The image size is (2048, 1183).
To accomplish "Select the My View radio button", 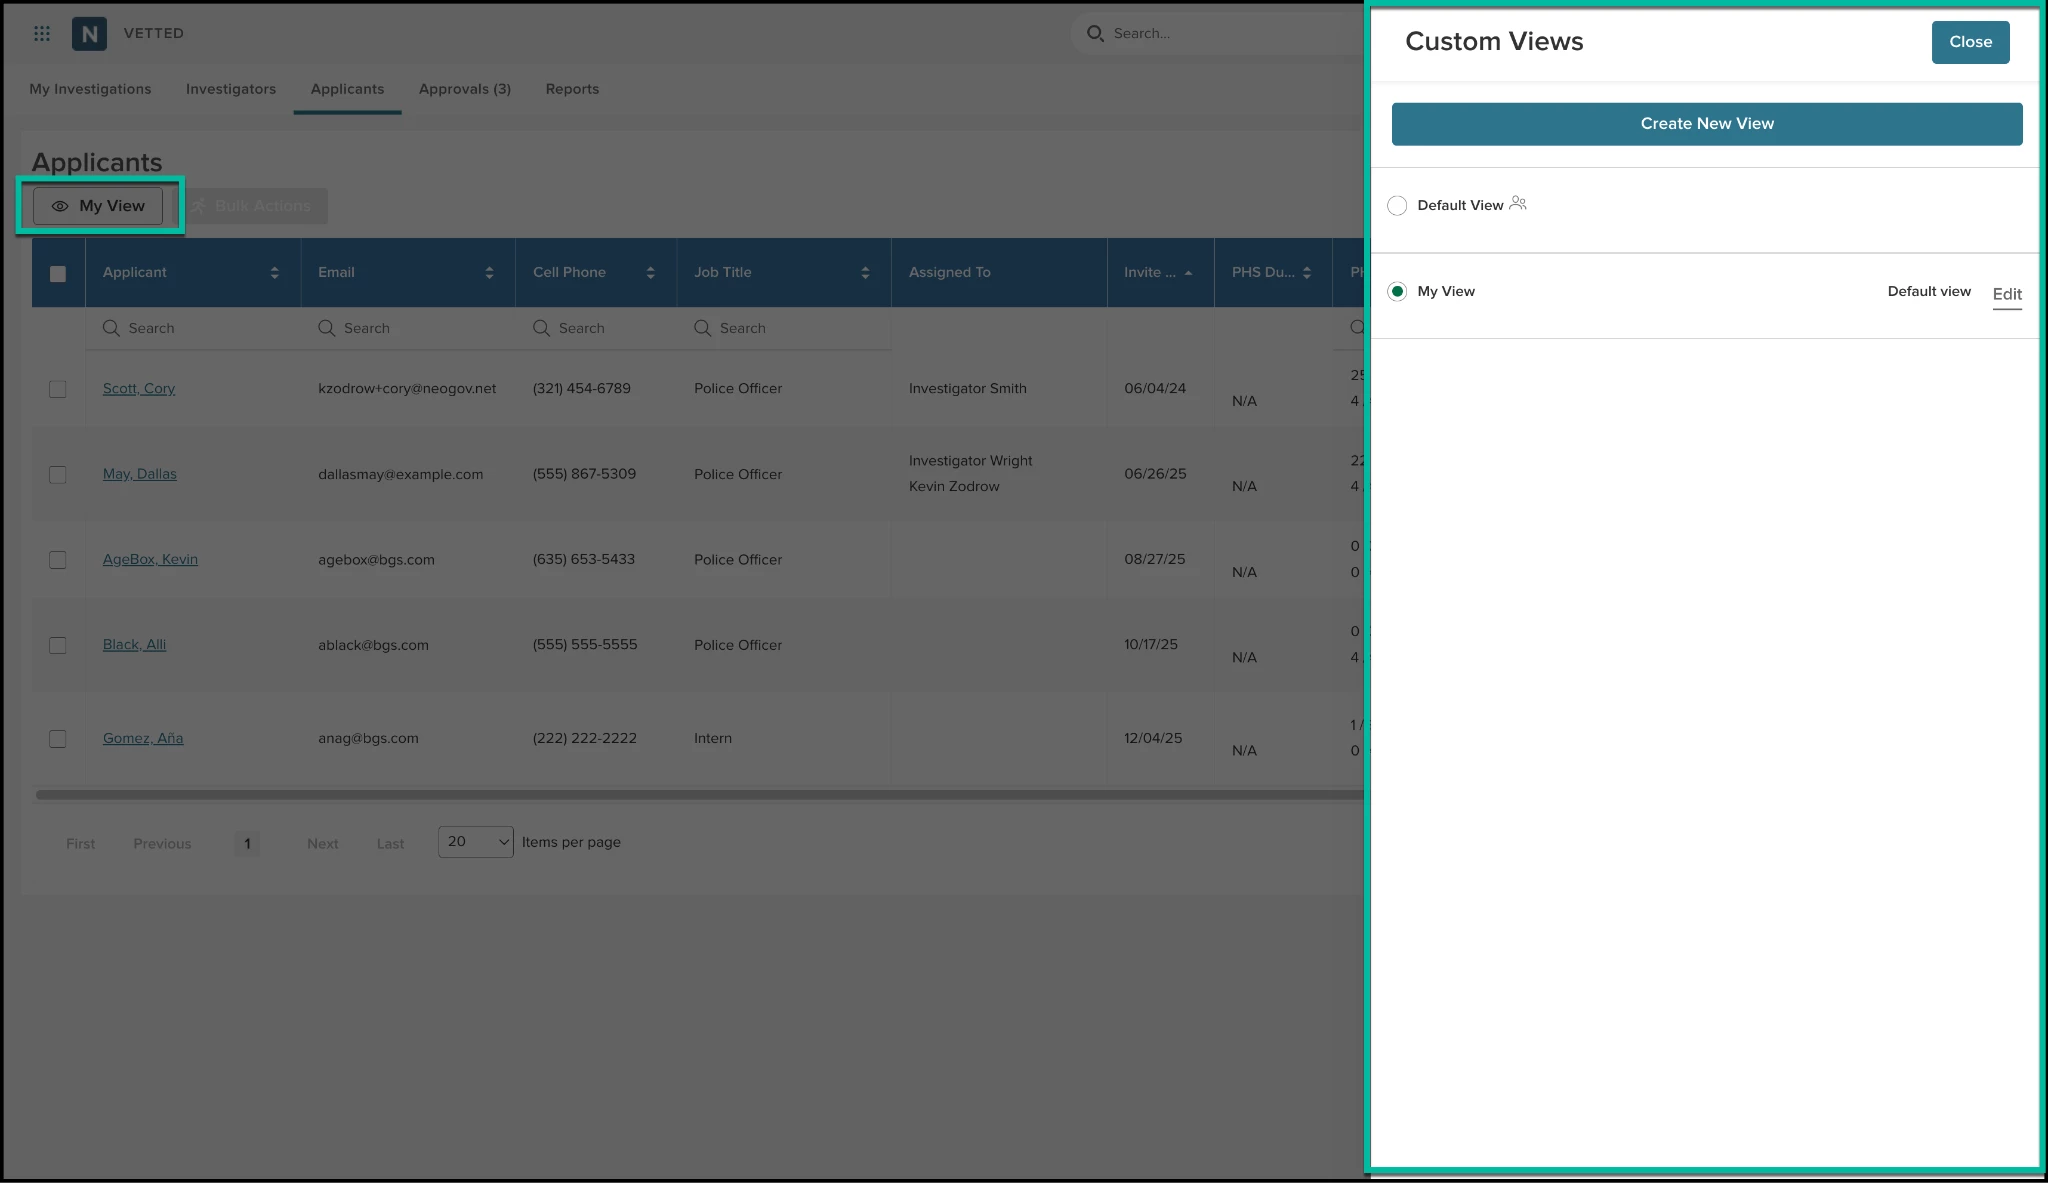I will (x=1397, y=291).
